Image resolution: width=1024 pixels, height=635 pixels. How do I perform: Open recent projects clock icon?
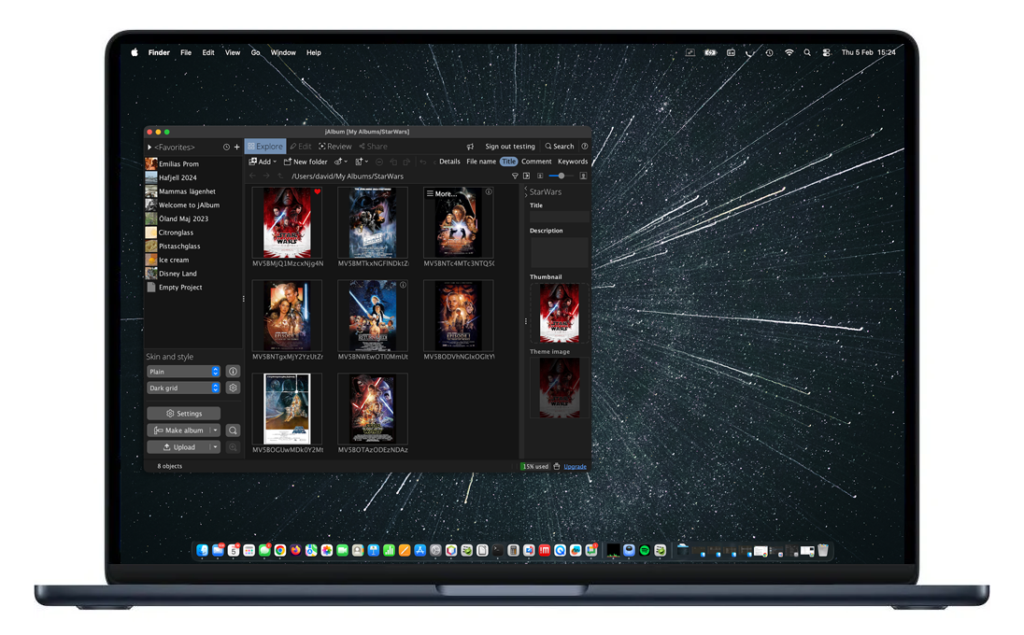pos(226,147)
